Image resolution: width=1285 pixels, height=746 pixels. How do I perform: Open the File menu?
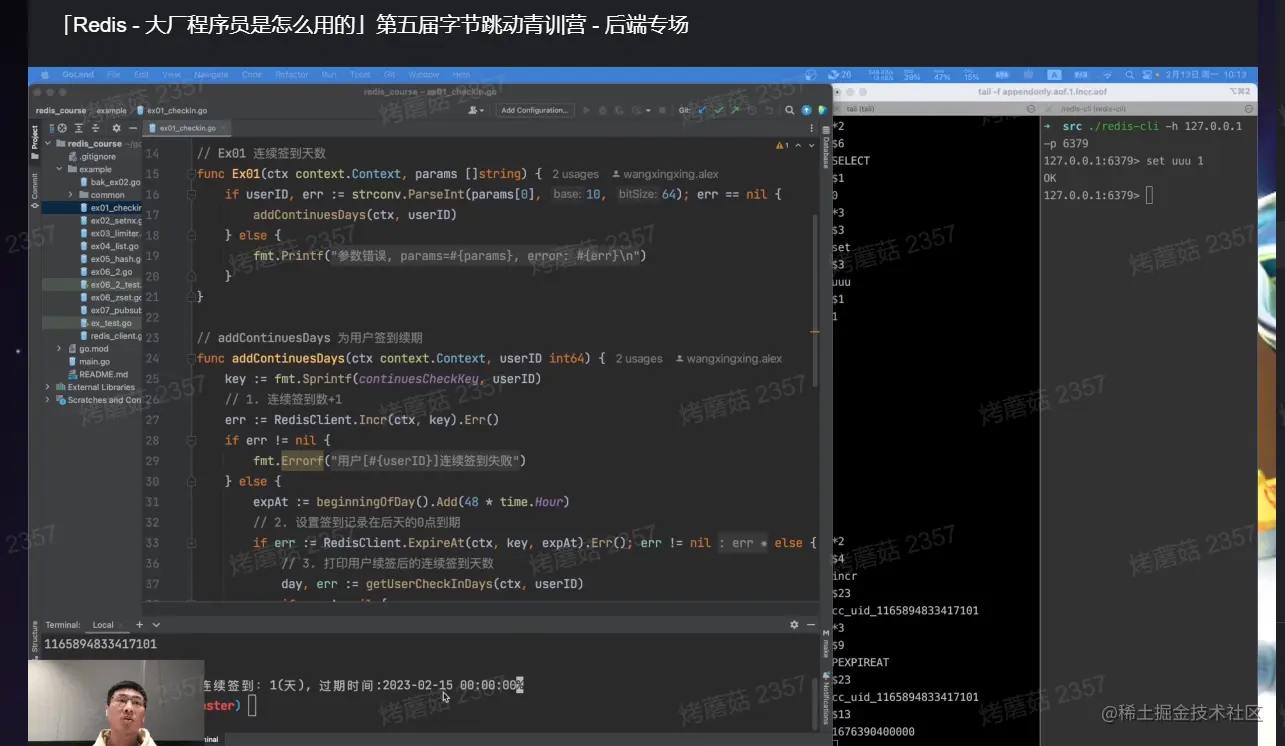tap(114, 75)
